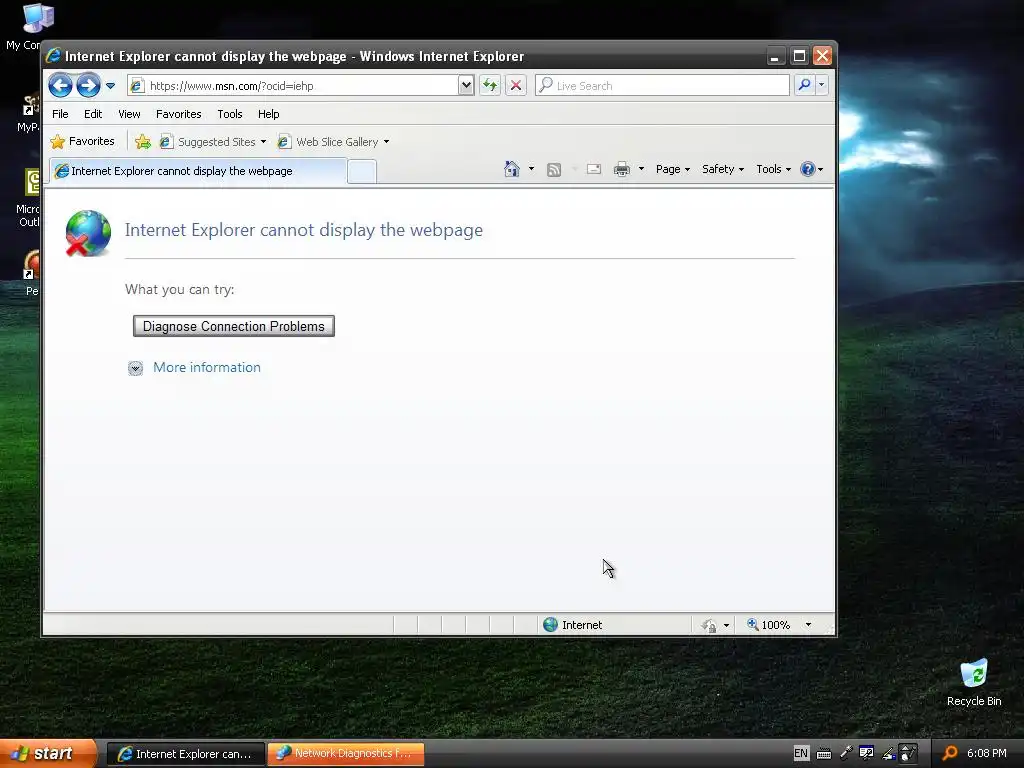This screenshot has height=768, width=1024.
Task: Switch to Internet Explorer taskbar button
Action: (x=186, y=754)
